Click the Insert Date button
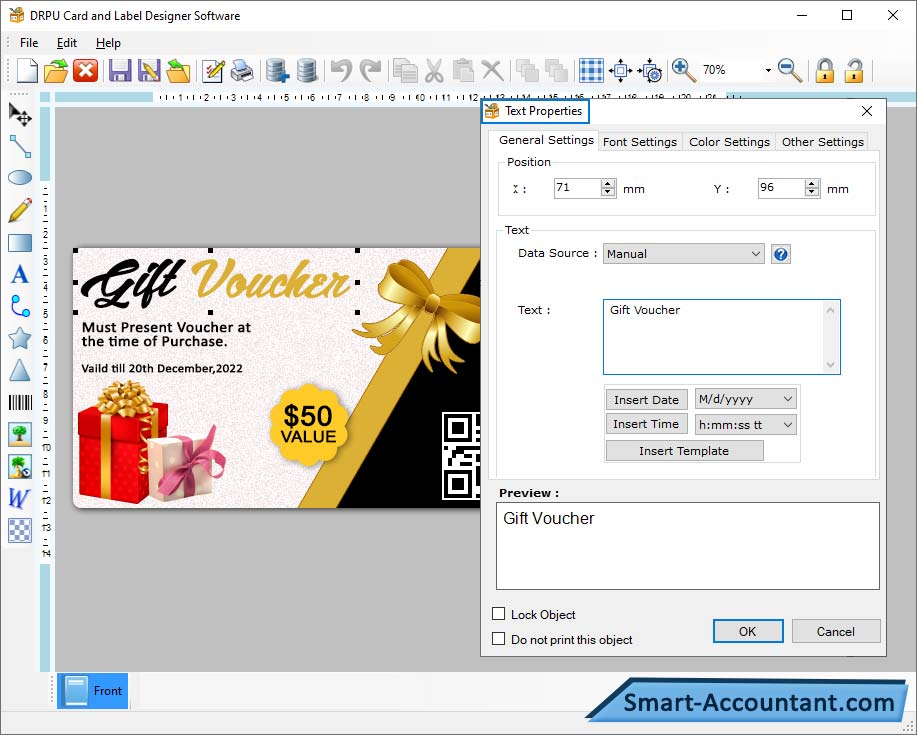The height and width of the screenshot is (735, 917). coord(646,400)
